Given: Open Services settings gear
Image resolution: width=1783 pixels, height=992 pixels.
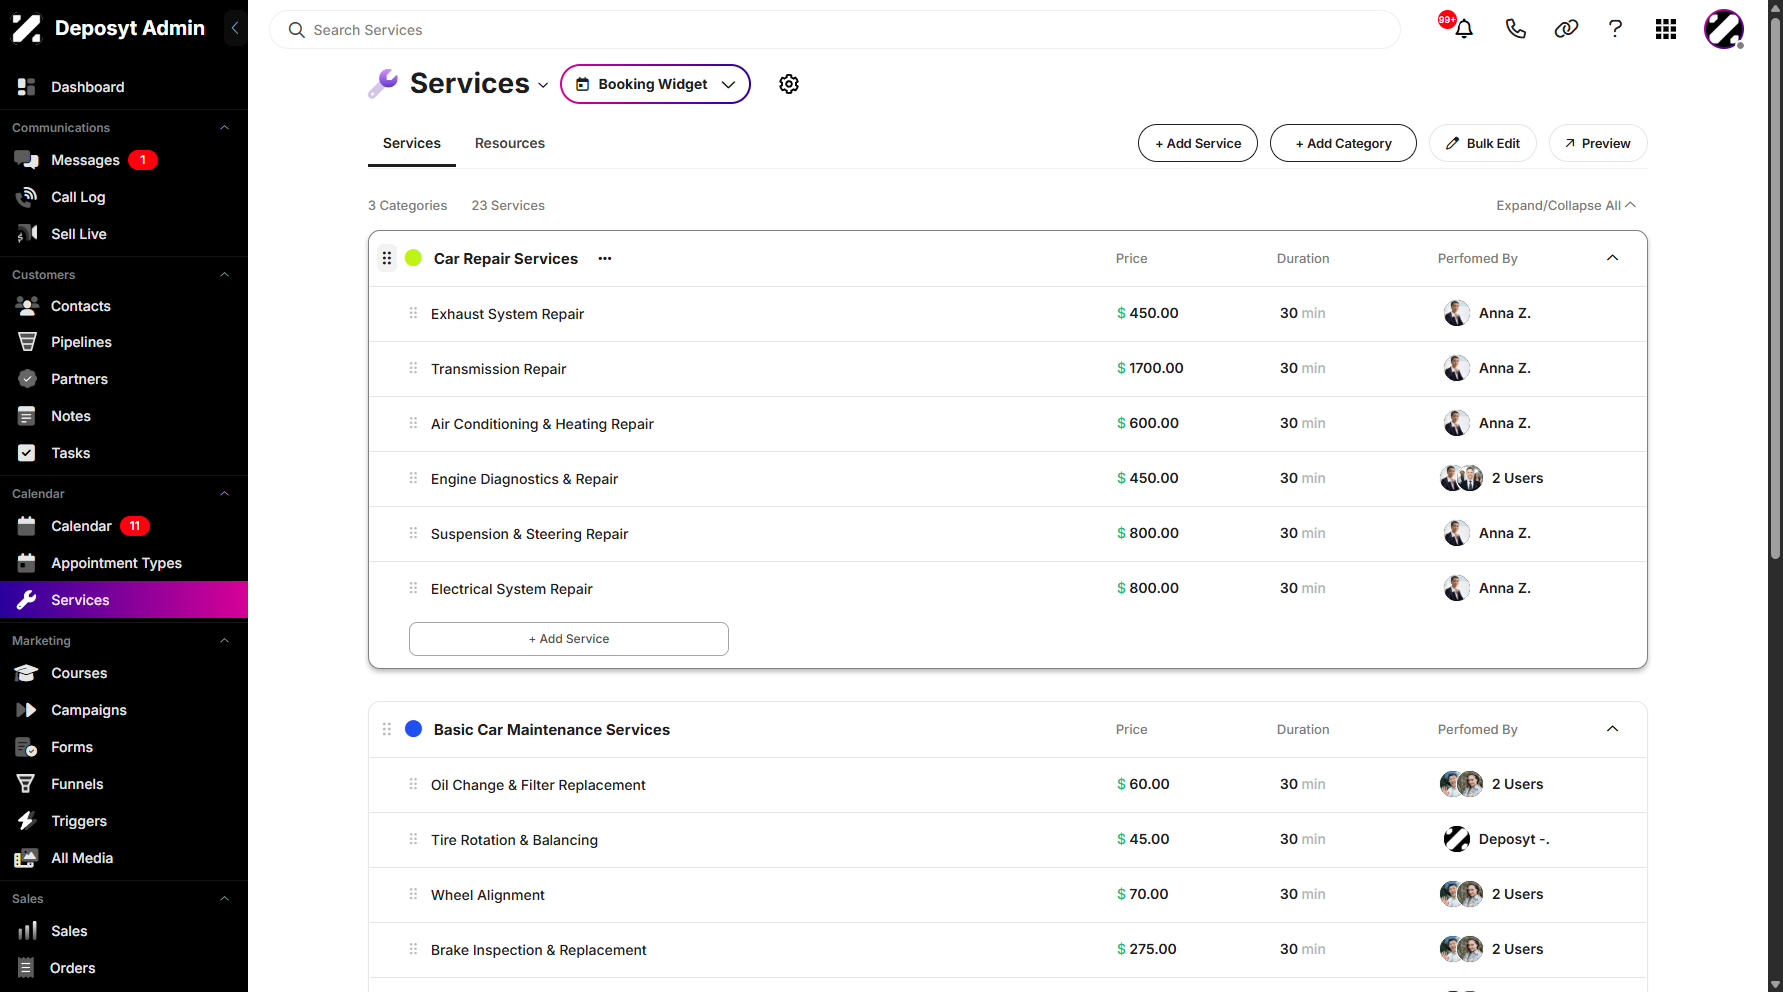Looking at the screenshot, I should pos(789,84).
